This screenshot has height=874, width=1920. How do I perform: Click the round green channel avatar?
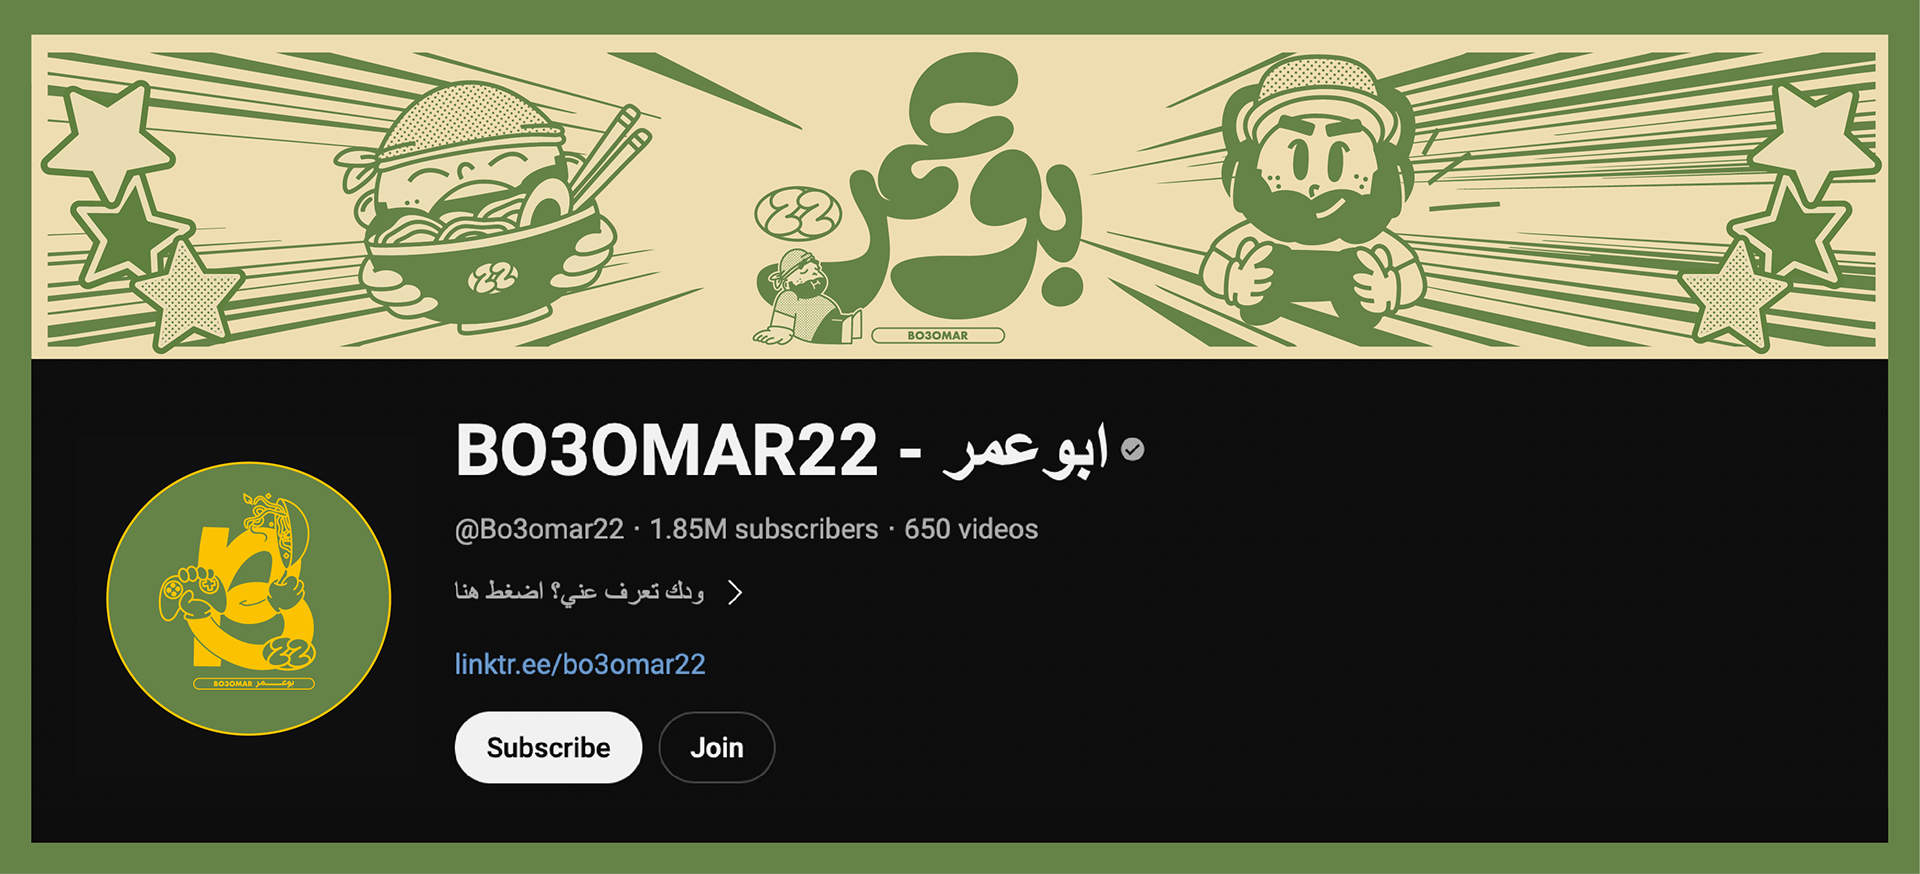pyautogui.click(x=249, y=598)
